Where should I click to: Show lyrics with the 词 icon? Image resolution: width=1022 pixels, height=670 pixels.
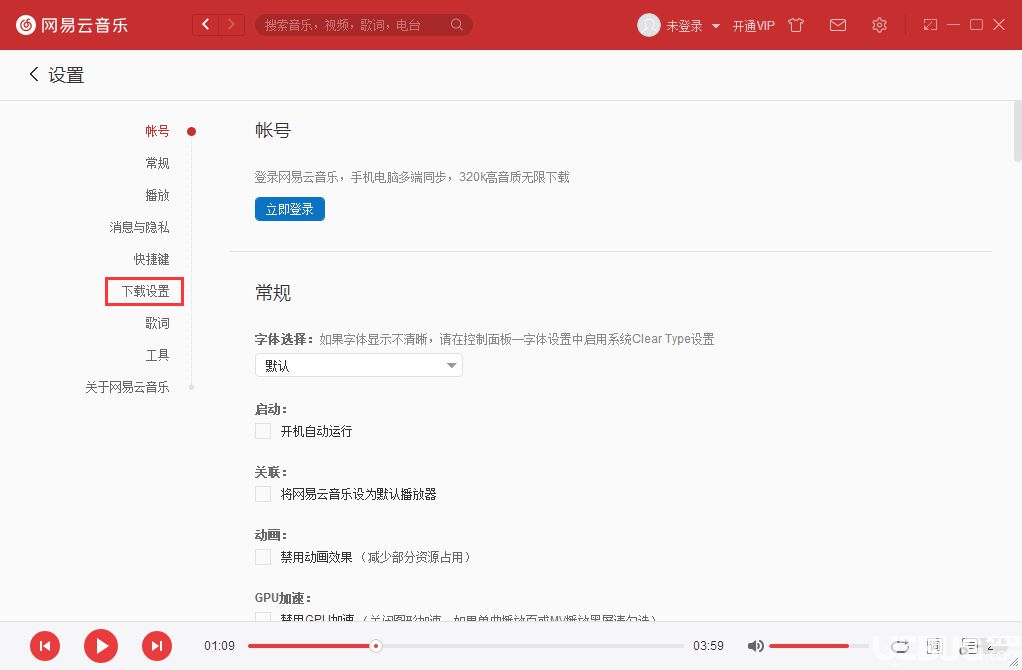click(x=935, y=646)
